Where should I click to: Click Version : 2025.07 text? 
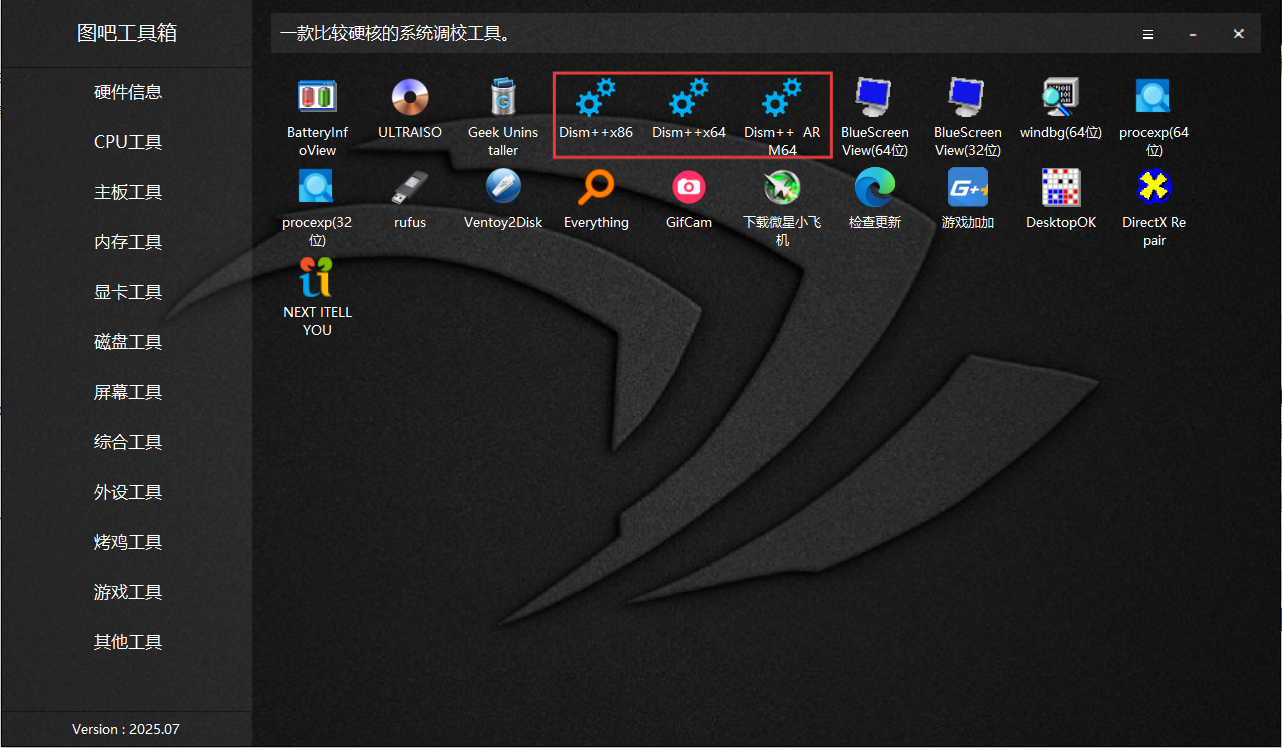pos(126,729)
